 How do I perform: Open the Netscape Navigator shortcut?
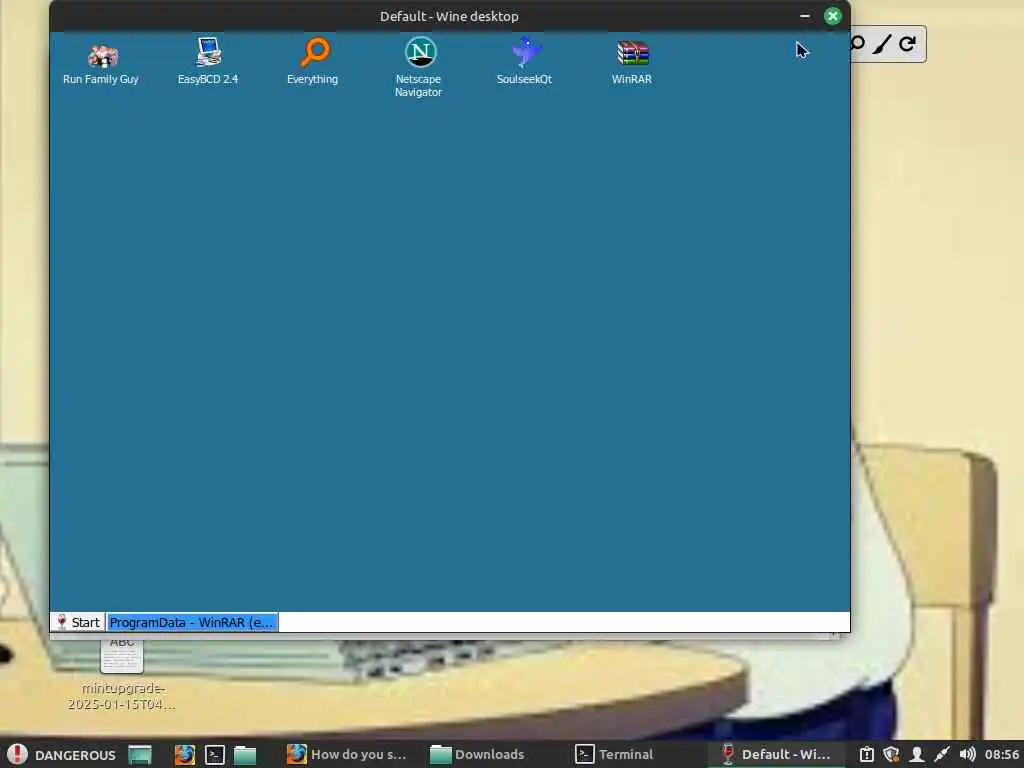[419, 67]
